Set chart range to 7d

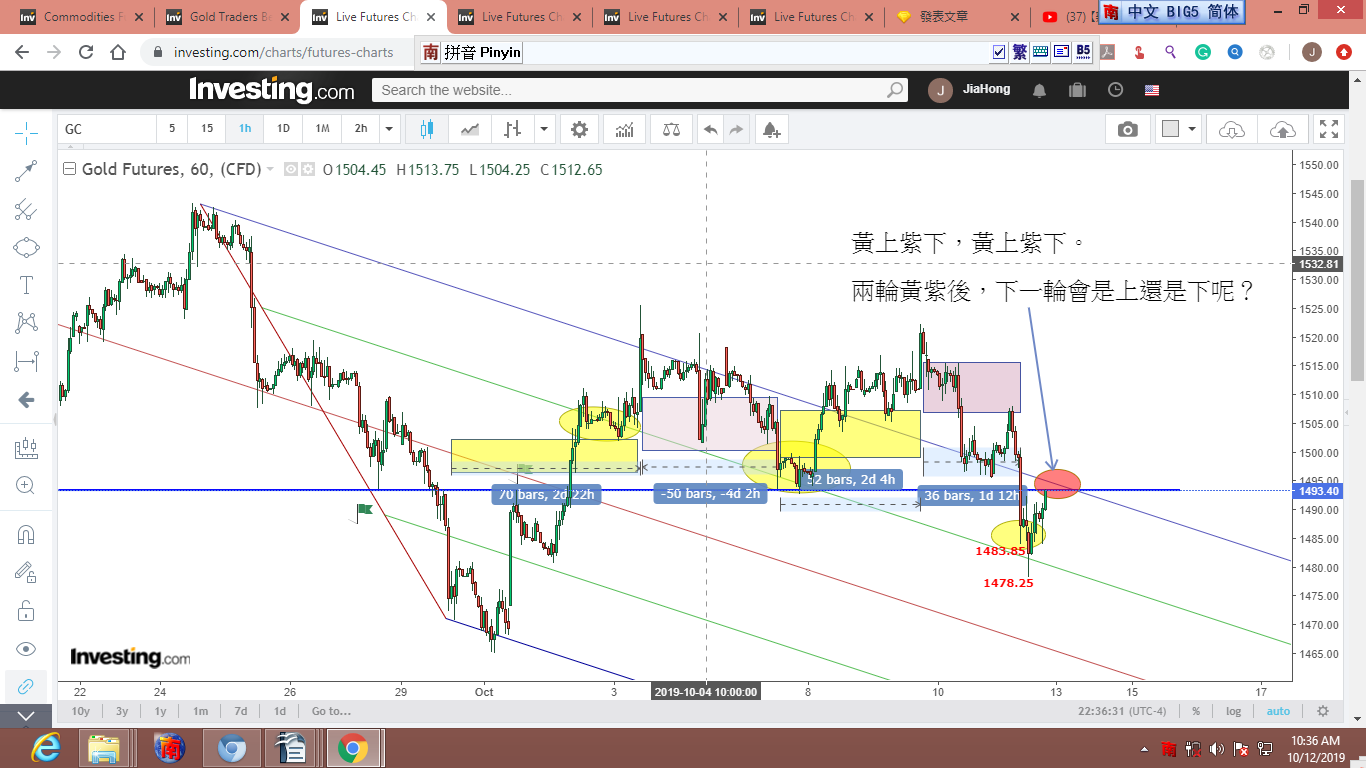point(240,711)
